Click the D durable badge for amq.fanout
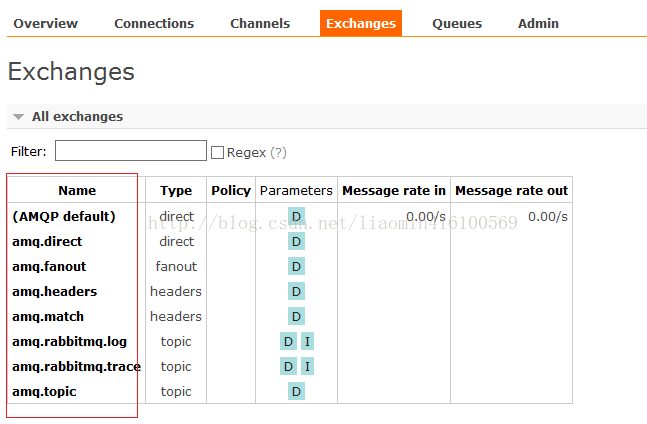The height and width of the screenshot is (424, 647). [296, 266]
